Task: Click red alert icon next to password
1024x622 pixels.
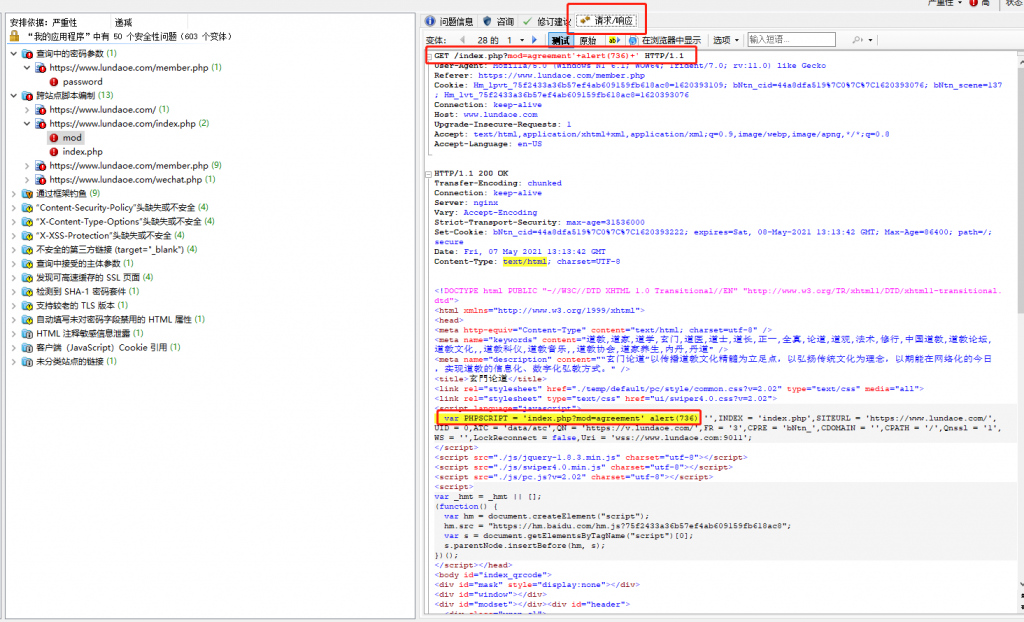Action: 54,82
